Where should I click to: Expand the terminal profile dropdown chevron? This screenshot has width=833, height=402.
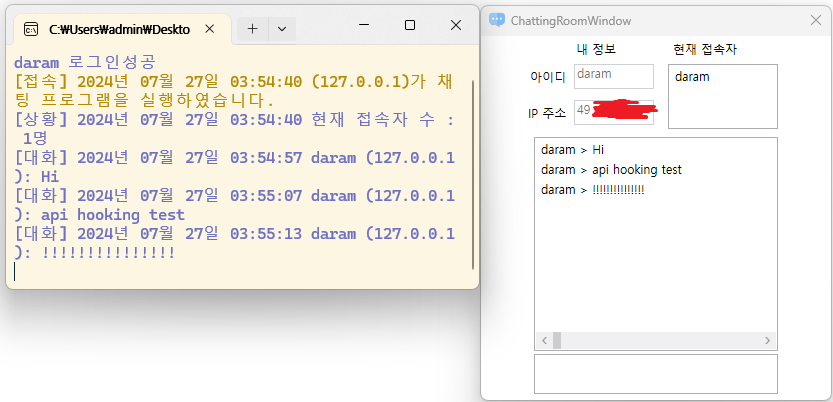pos(281,29)
